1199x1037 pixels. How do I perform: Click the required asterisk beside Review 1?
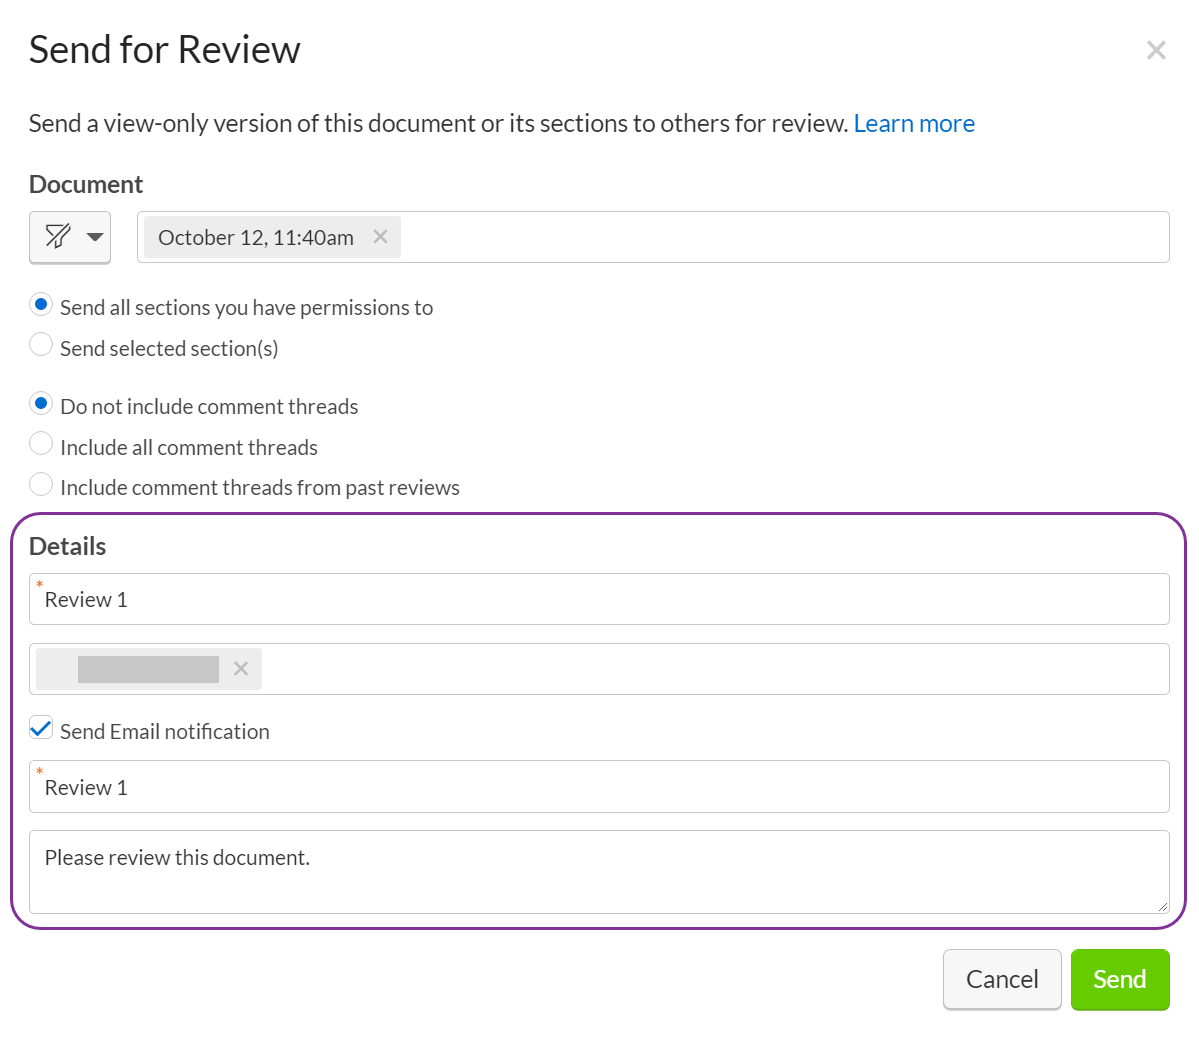[39, 583]
